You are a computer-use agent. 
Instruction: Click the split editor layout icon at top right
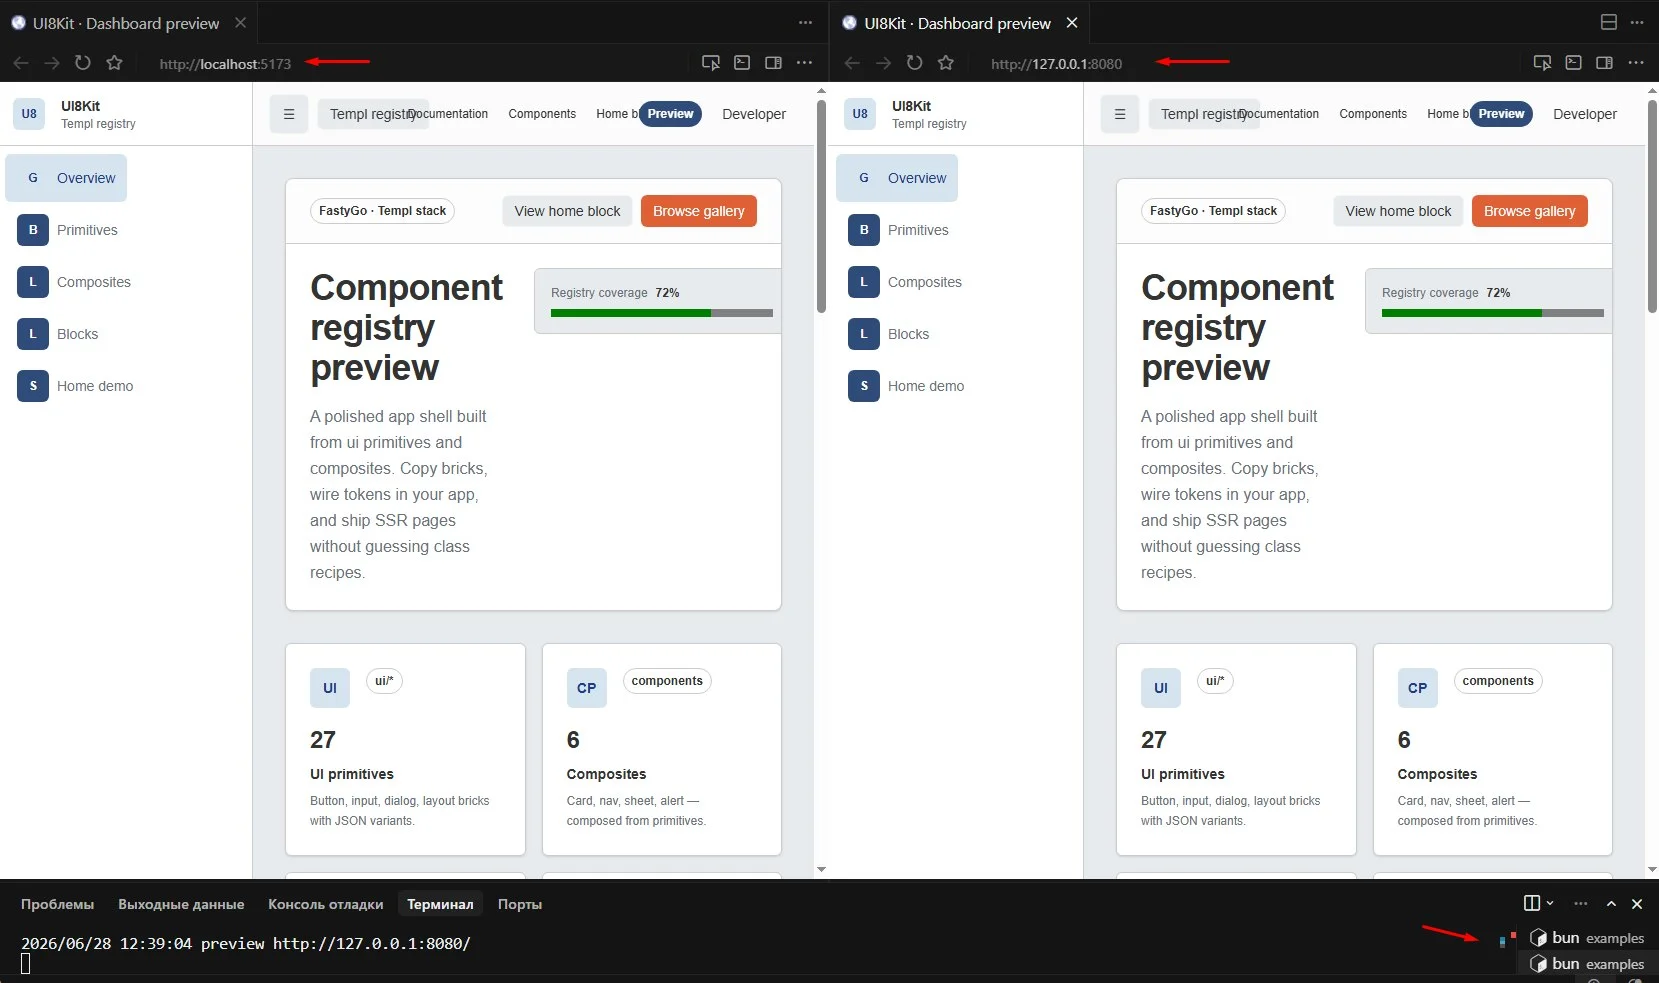[1609, 22]
